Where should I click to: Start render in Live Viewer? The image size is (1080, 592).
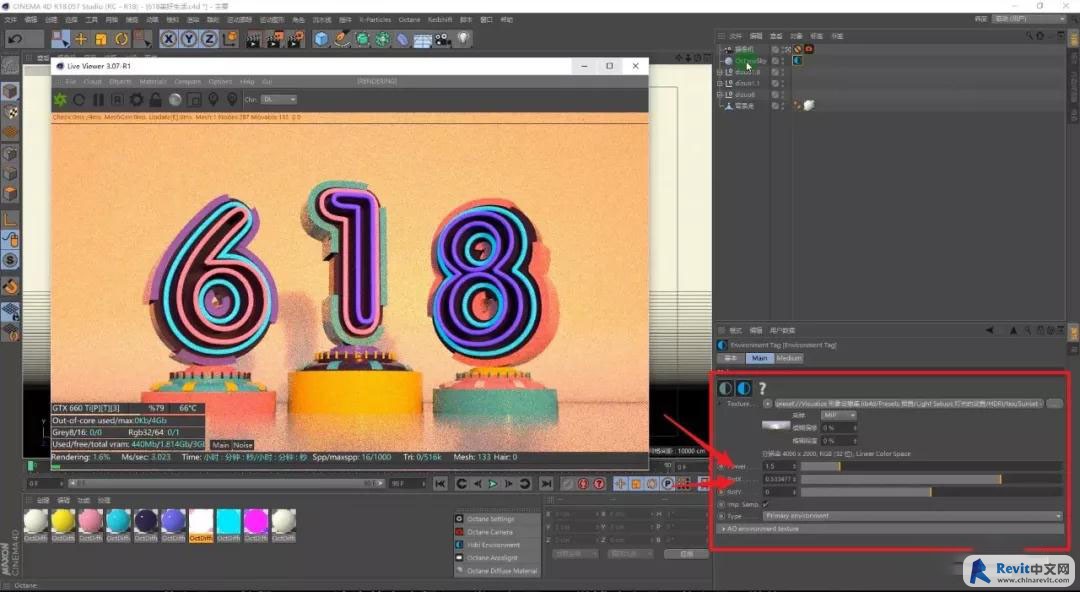click(x=61, y=100)
